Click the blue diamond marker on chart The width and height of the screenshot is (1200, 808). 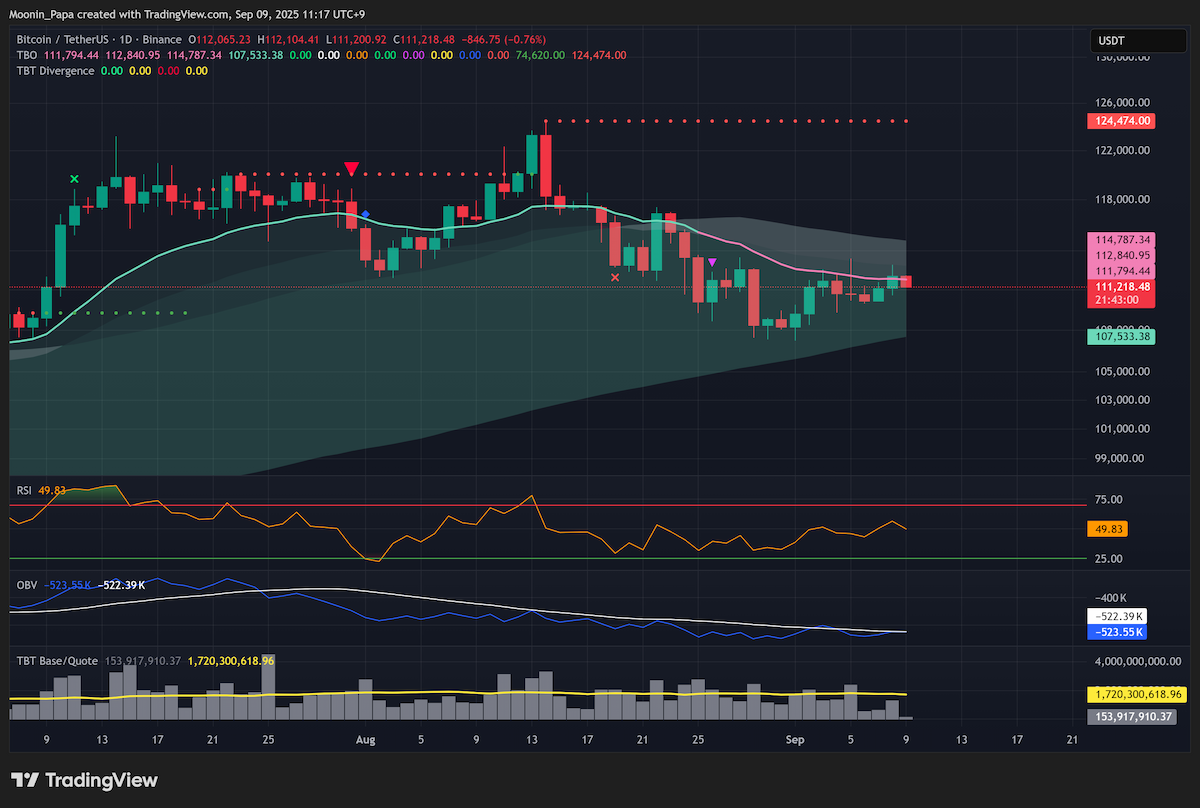(366, 214)
